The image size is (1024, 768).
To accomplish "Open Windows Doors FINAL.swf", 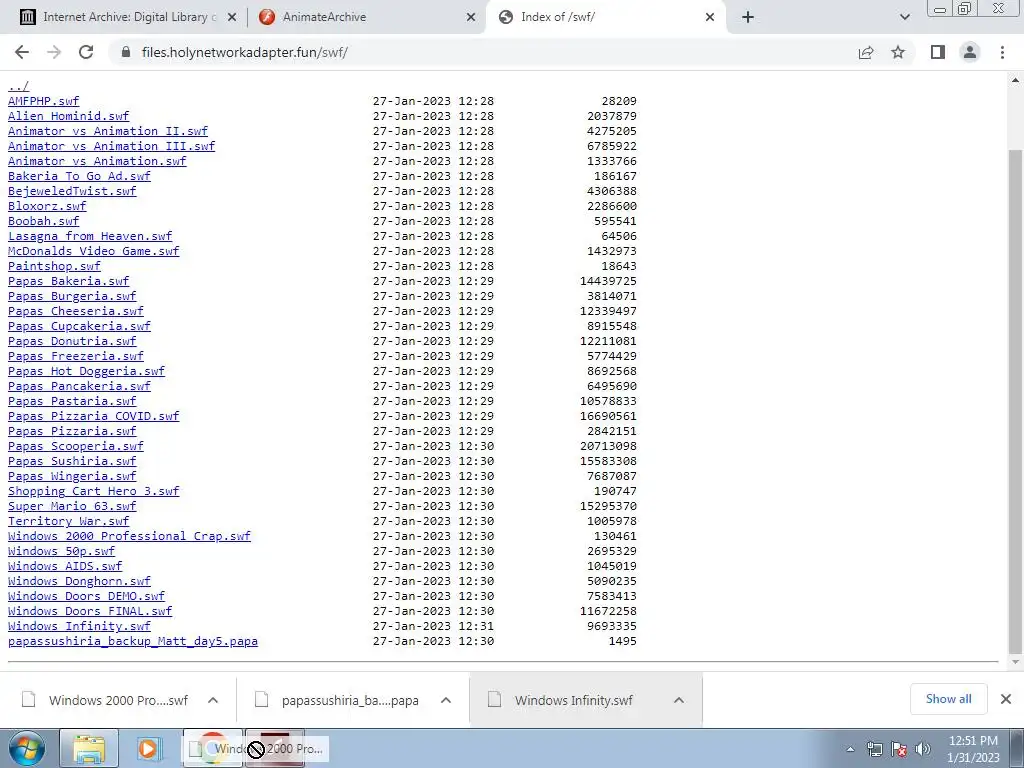I will pyautogui.click(x=90, y=612).
